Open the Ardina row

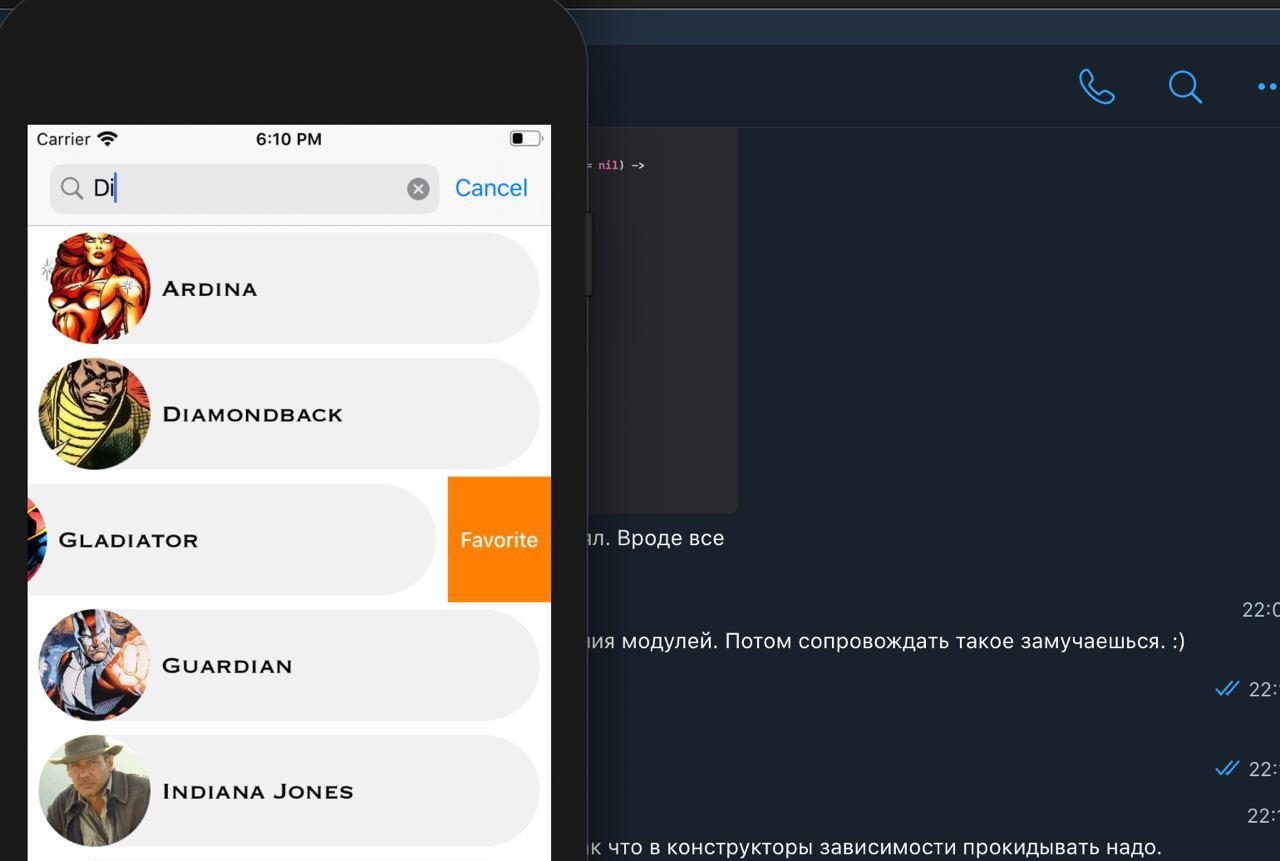coord(289,288)
